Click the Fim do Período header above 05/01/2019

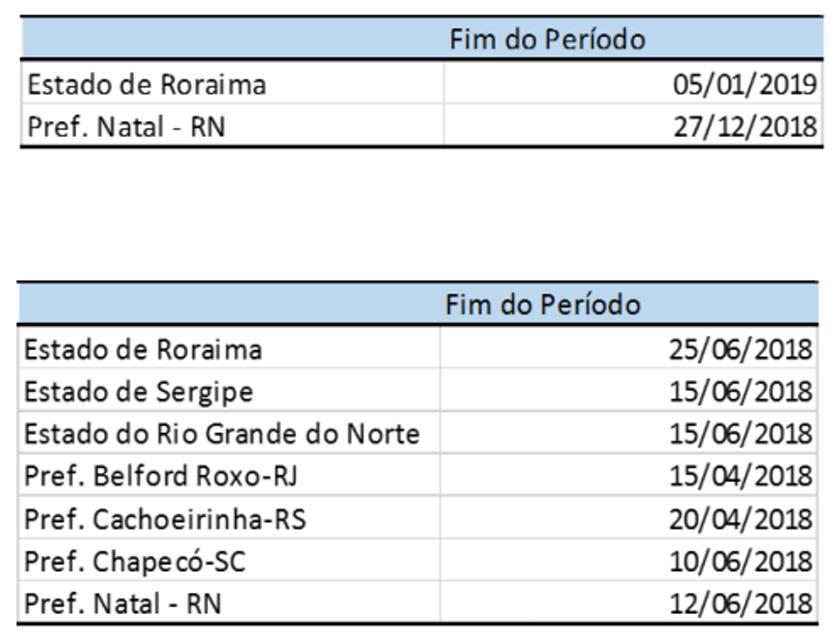point(547,39)
